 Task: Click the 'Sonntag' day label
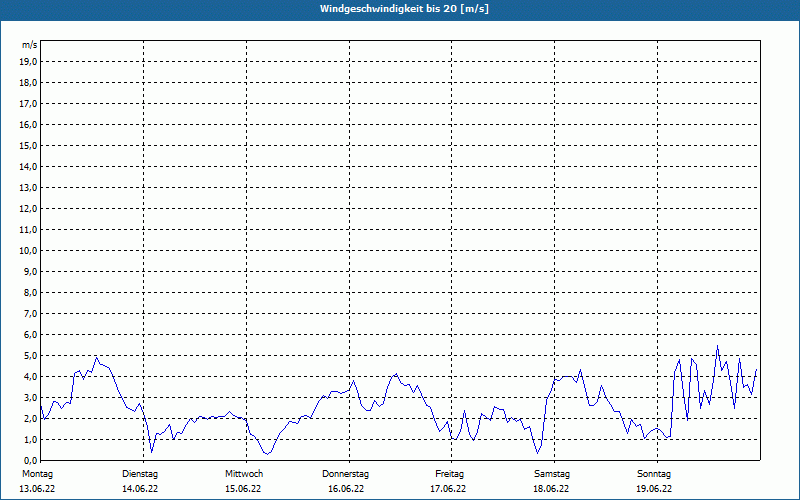click(654, 474)
